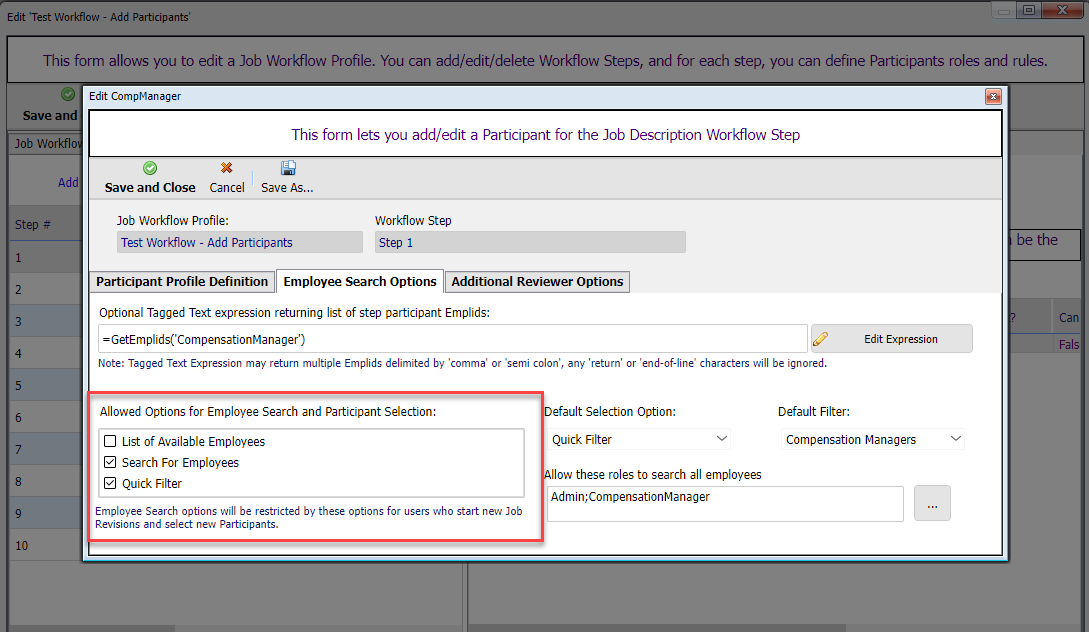Select the Employee Search Options tab

pos(360,282)
